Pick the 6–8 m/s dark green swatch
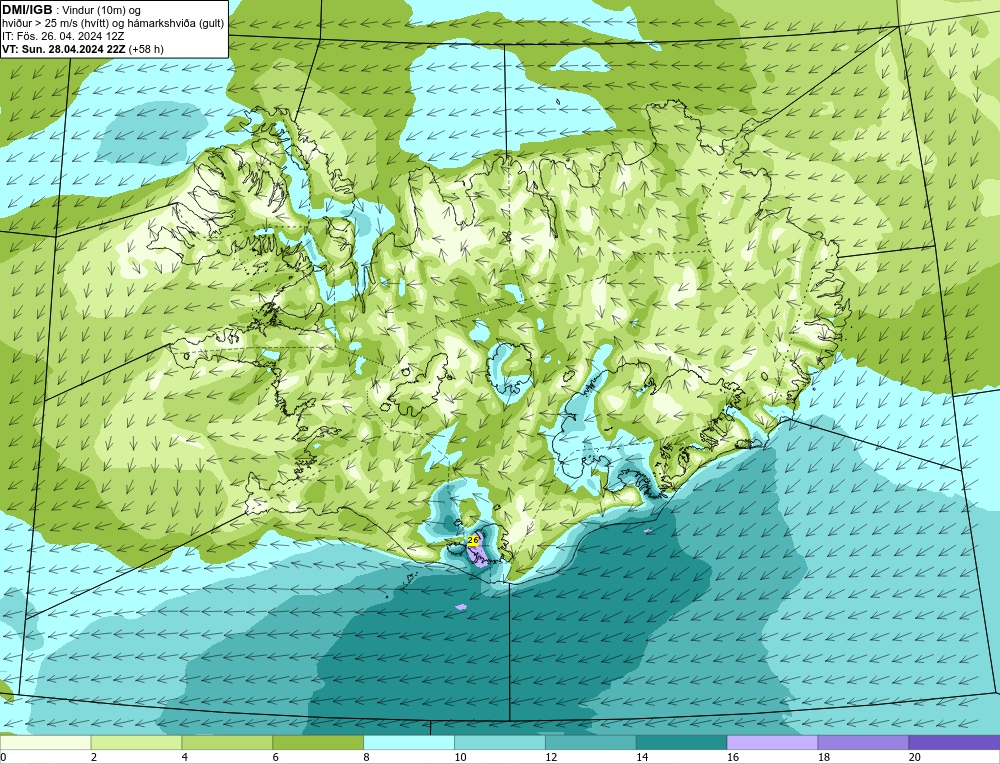The width and height of the screenshot is (1000, 764). [x=318, y=742]
